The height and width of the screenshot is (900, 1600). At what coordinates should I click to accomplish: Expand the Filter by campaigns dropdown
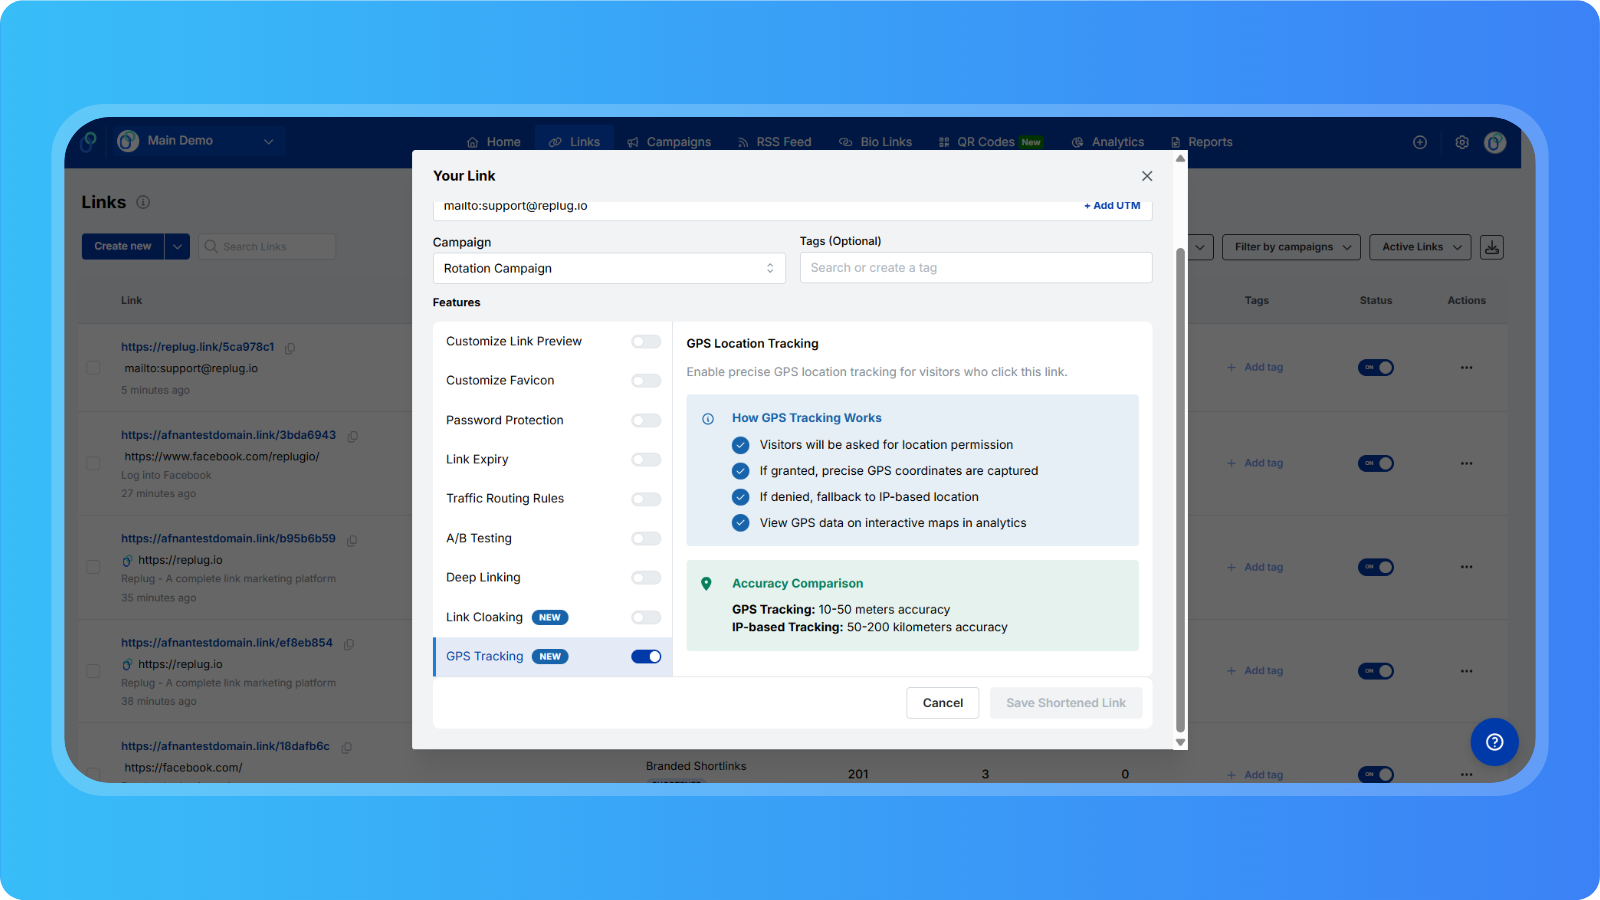(x=1291, y=247)
